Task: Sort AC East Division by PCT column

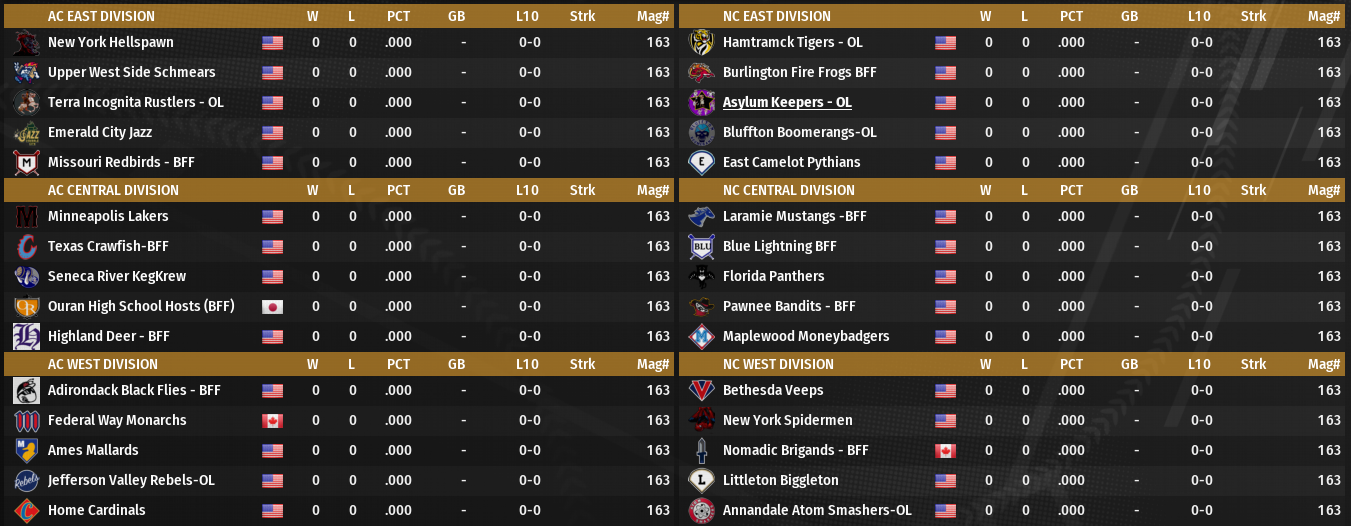Action: [x=398, y=16]
